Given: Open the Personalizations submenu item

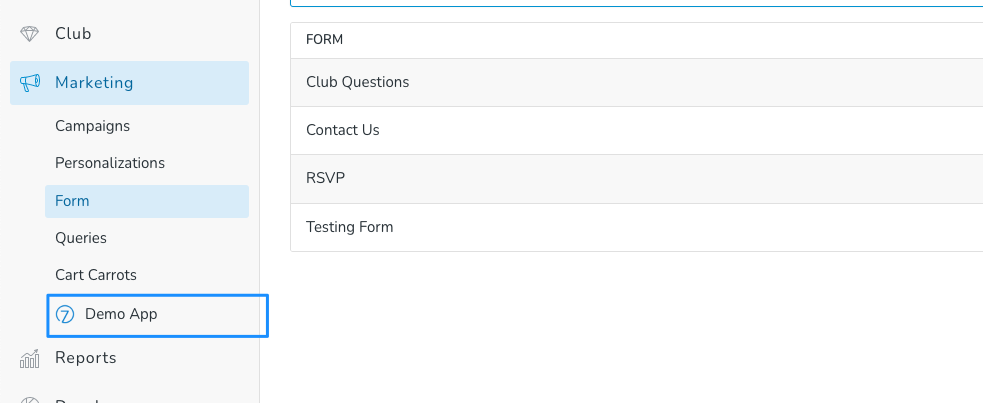Looking at the screenshot, I should click(x=110, y=163).
